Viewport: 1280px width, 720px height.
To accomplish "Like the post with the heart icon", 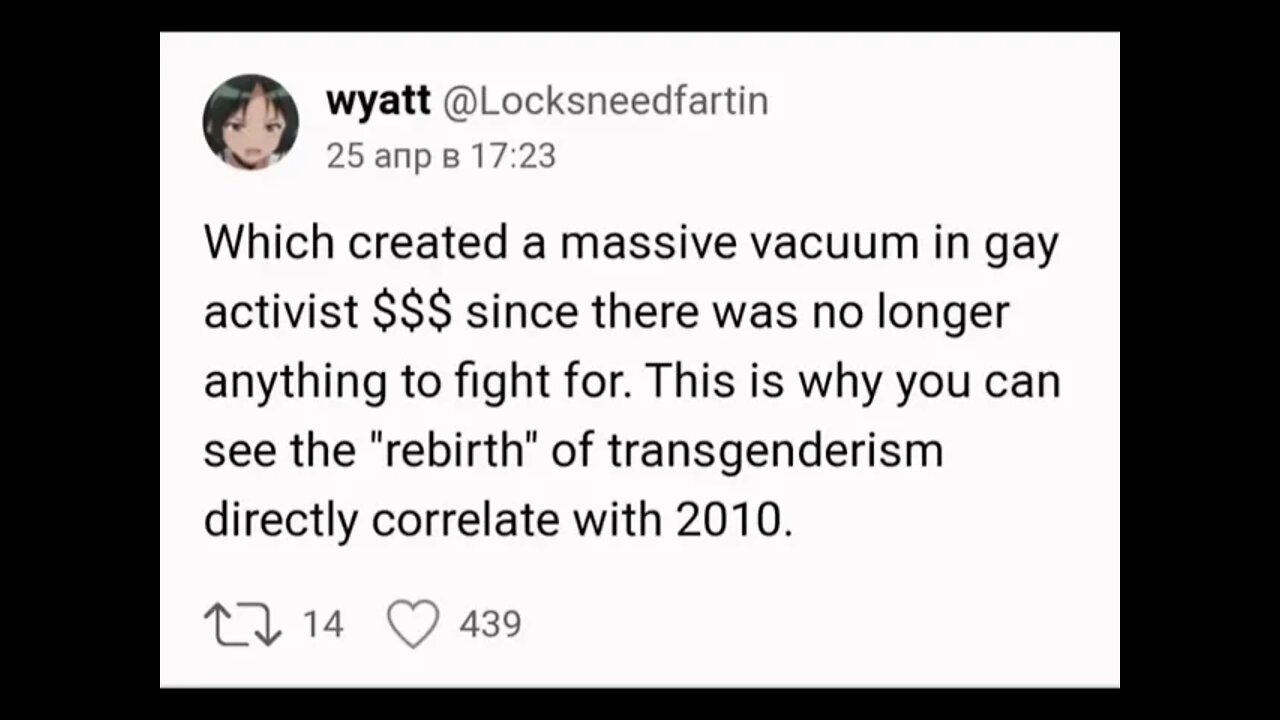I will tap(413, 625).
